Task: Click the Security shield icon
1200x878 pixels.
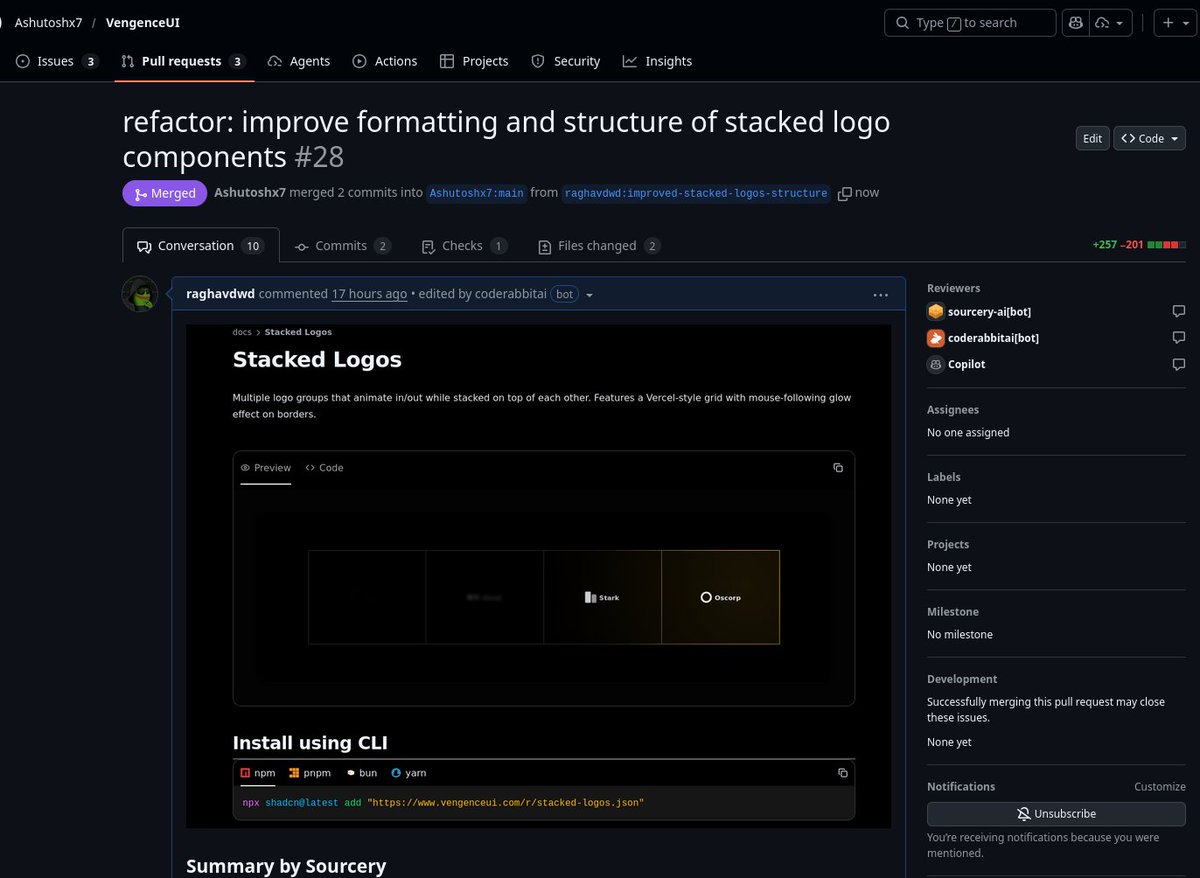Action: click(537, 61)
